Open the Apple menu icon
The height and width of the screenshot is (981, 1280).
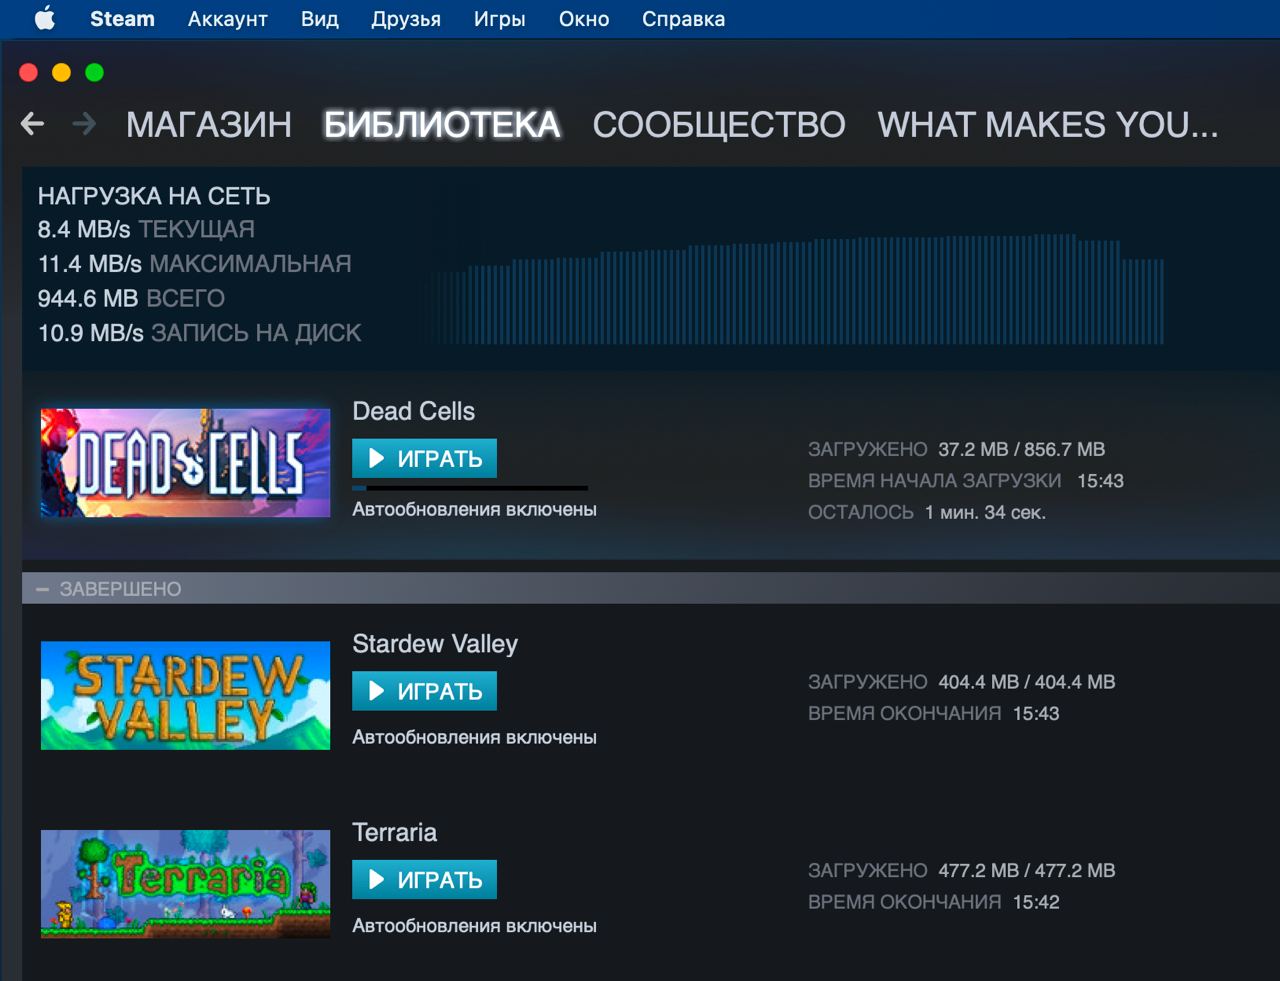coord(45,19)
